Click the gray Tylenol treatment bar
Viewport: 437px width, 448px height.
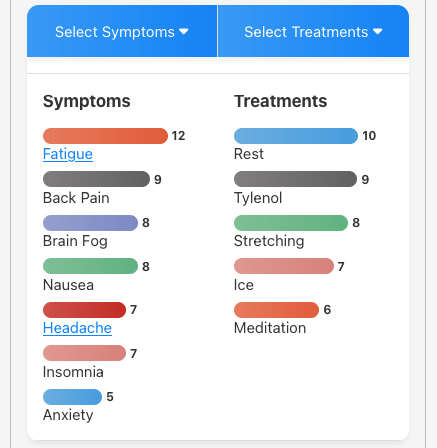pyautogui.click(x=295, y=179)
